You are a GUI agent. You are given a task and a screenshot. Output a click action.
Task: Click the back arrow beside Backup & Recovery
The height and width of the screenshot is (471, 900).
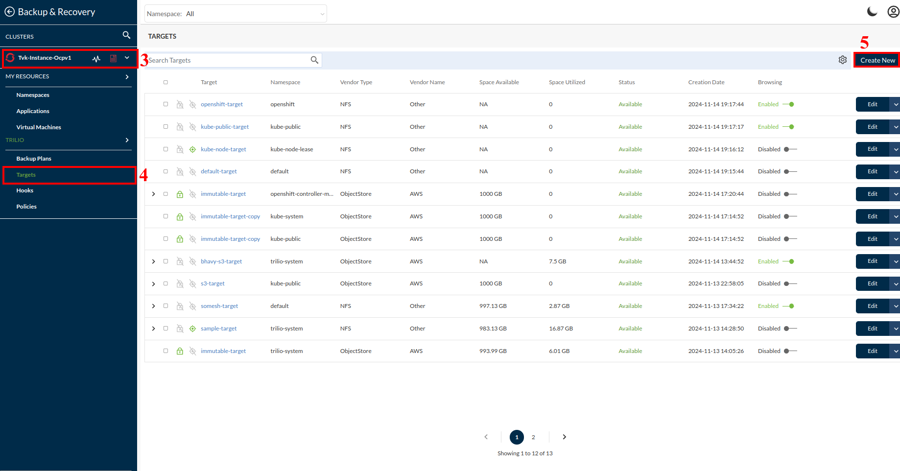[x=10, y=12]
